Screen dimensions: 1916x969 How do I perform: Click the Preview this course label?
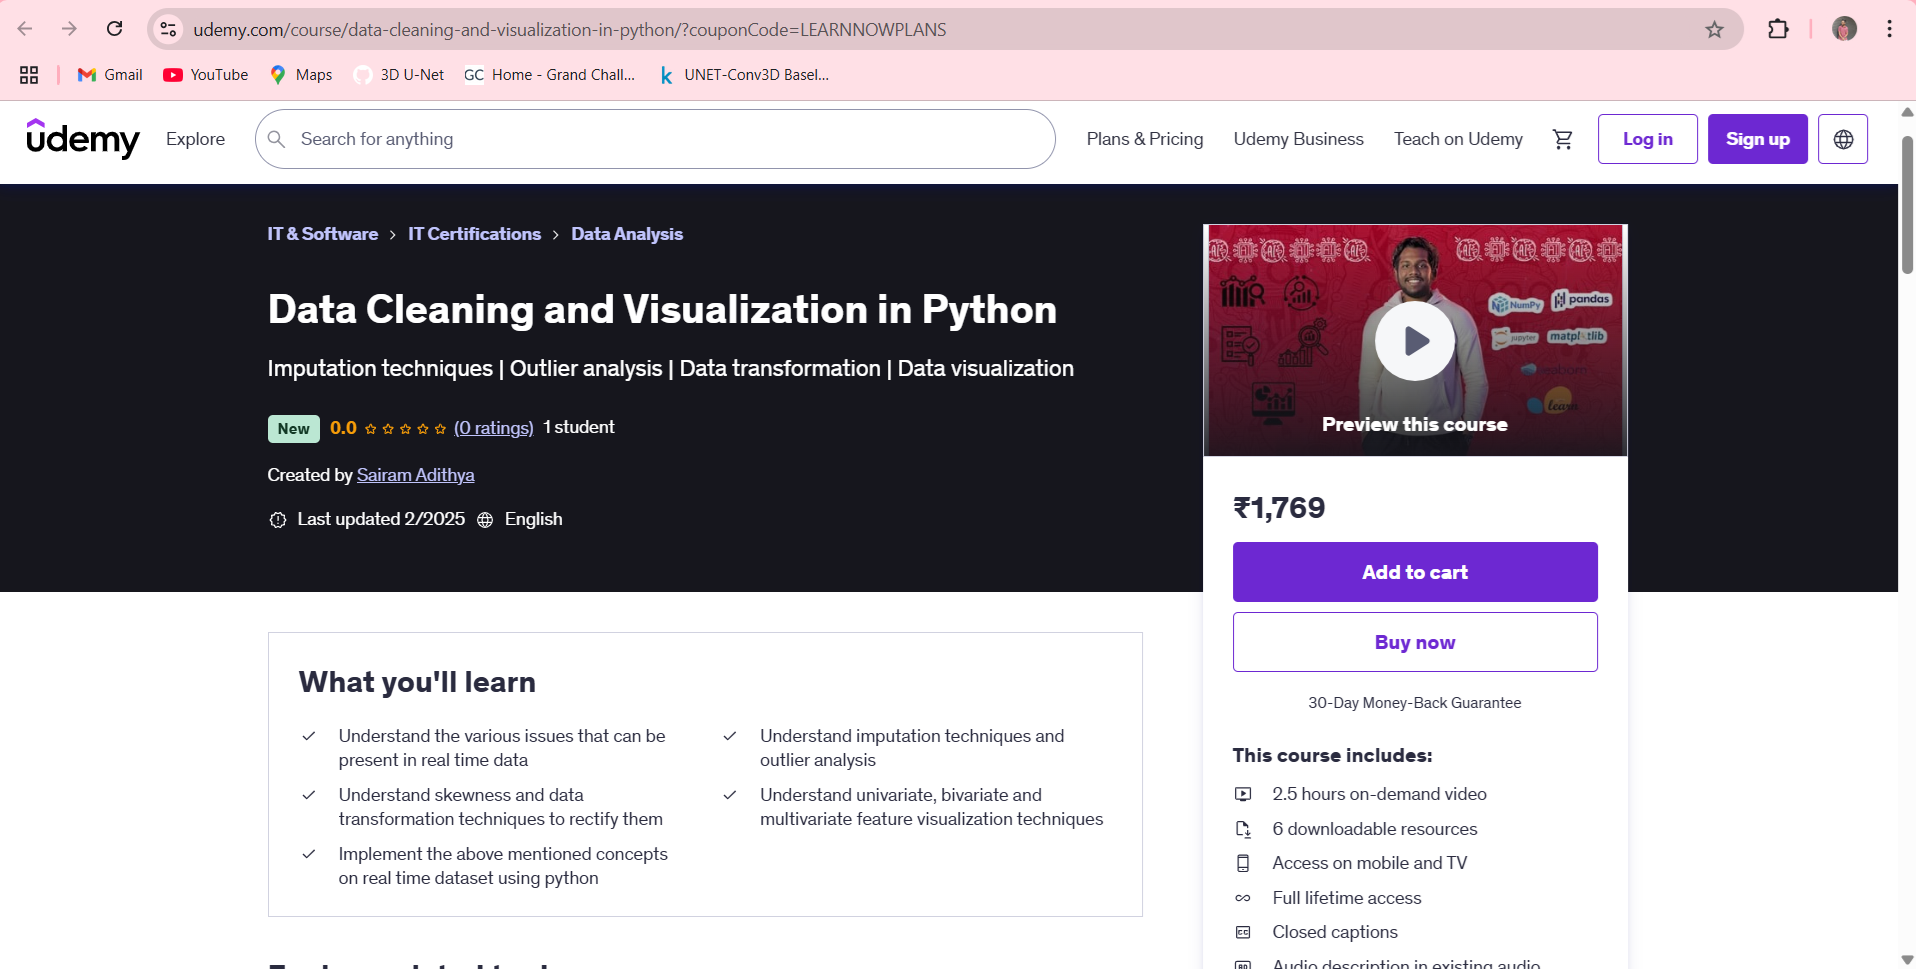coord(1414,425)
